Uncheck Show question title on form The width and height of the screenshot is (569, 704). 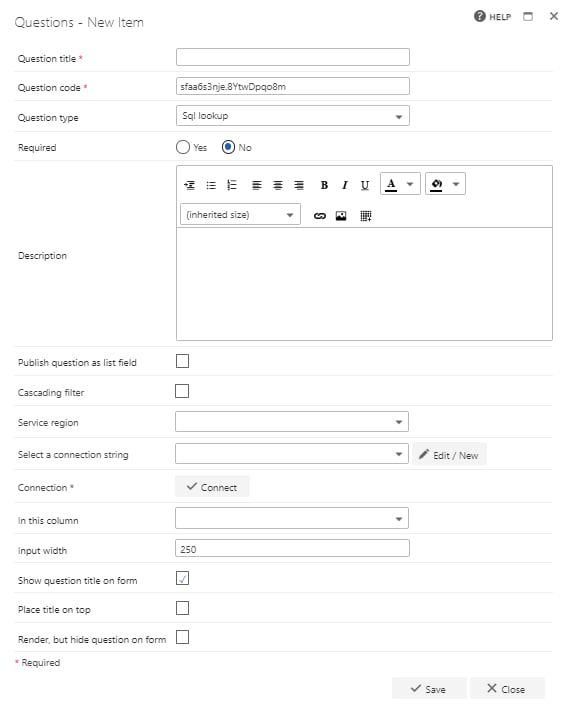pyautogui.click(x=182, y=578)
